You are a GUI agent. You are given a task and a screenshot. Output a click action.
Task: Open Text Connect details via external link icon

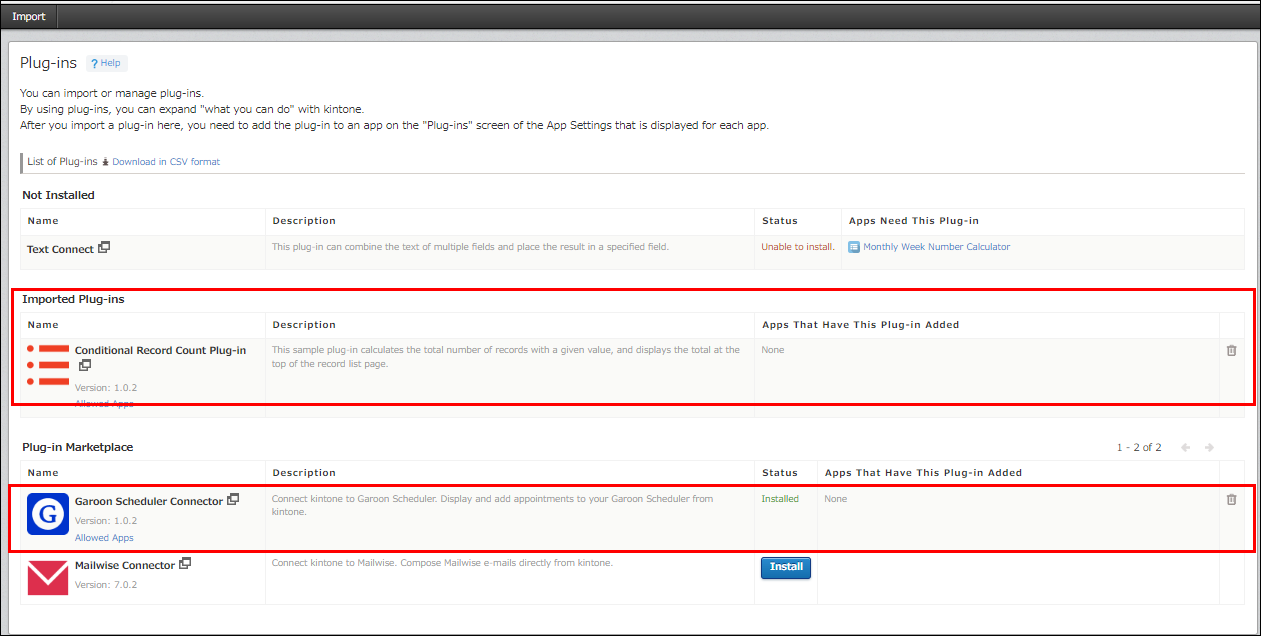(x=103, y=245)
